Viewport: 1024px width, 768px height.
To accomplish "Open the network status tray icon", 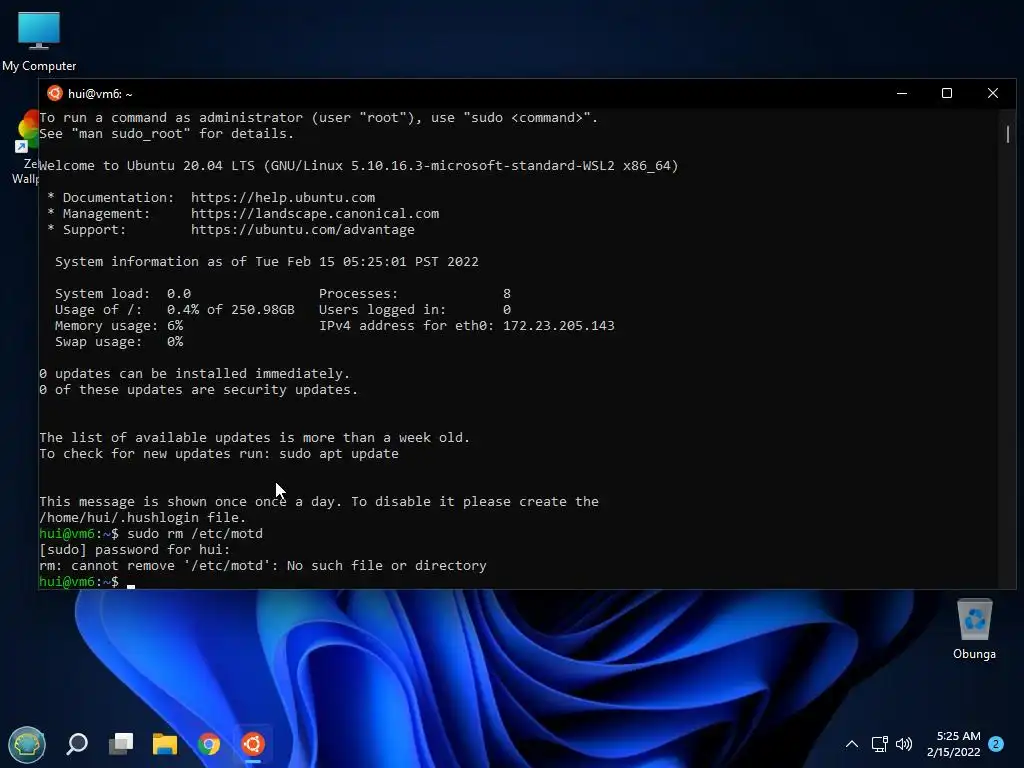I will [x=879, y=744].
